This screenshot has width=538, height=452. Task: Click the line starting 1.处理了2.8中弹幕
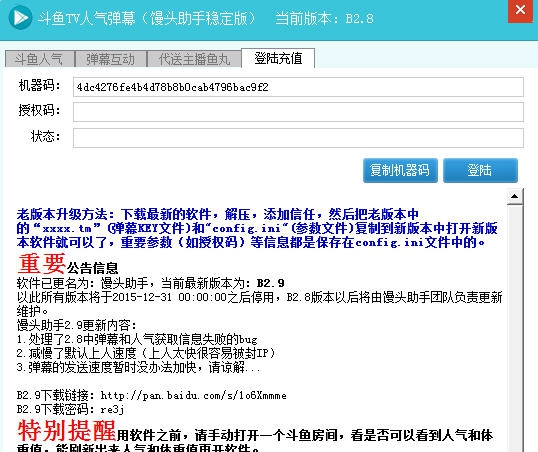(137, 339)
